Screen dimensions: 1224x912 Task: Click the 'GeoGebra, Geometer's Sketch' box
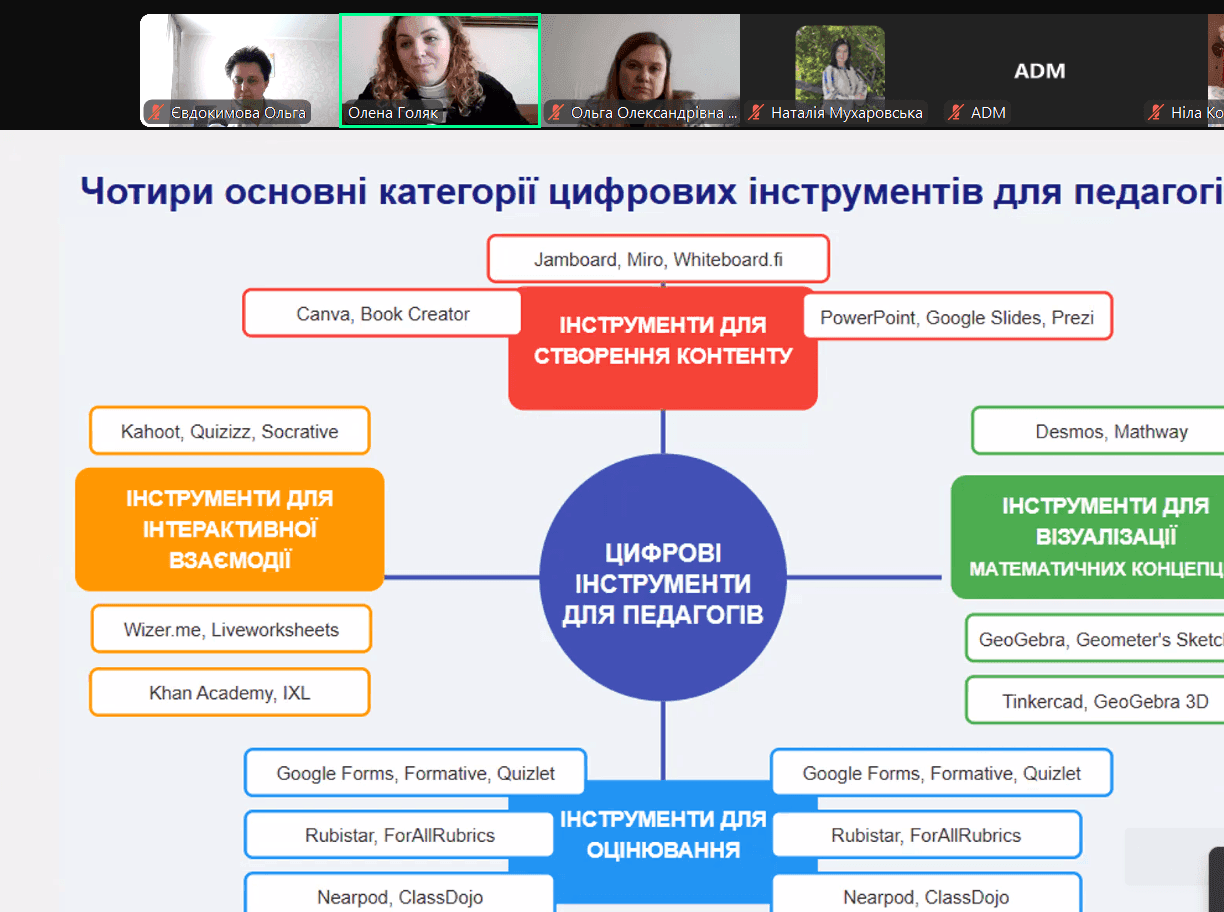(x=1095, y=639)
